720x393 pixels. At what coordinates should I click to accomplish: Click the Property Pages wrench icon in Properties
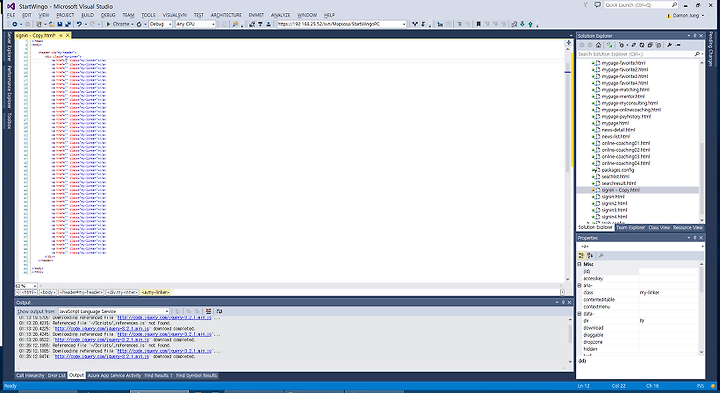601,255
